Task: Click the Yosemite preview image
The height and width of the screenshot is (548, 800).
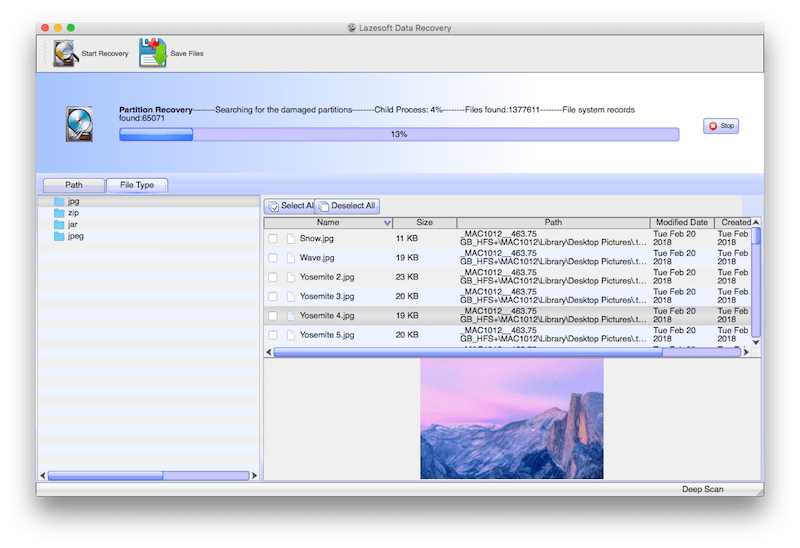Action: [512, 418]
